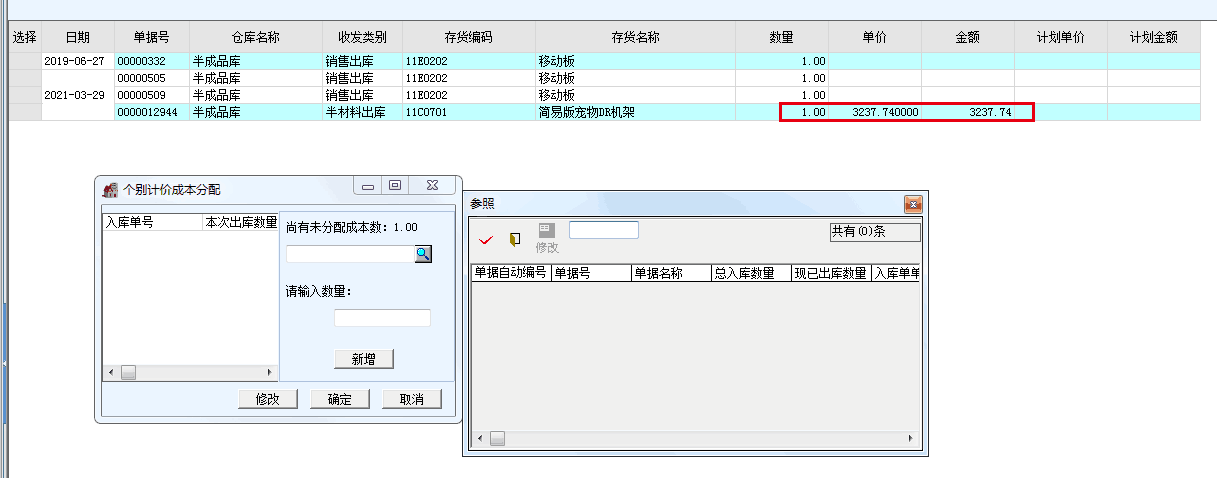This screenshot has height=478, width=1217.
Task: Focus the 请输入数量 input field
Action: pos(382,318)
